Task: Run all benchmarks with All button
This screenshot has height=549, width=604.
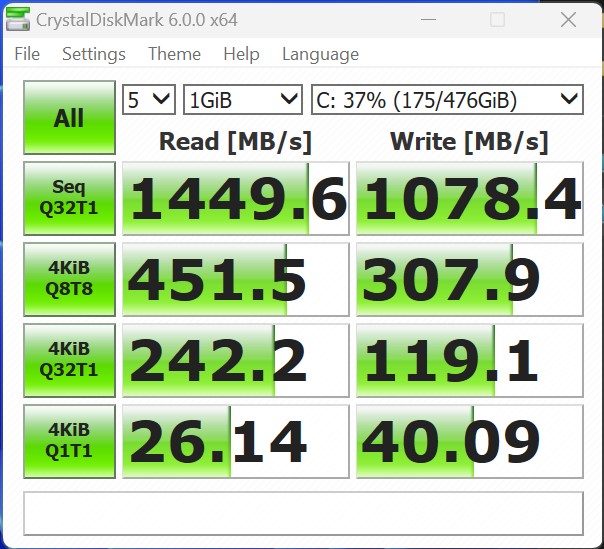Action: pos(69,118)
